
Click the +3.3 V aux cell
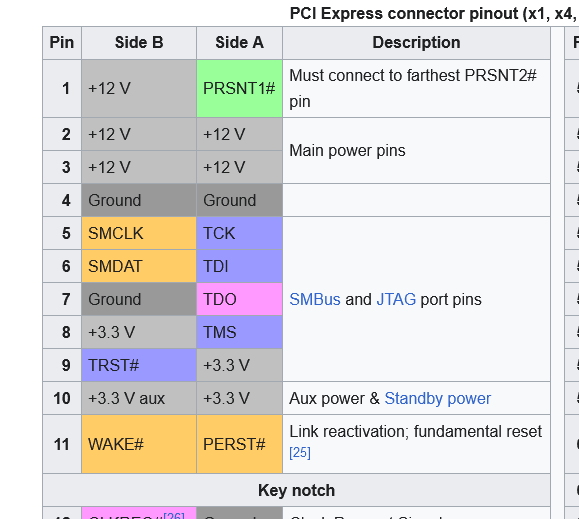tap(139, 398)
